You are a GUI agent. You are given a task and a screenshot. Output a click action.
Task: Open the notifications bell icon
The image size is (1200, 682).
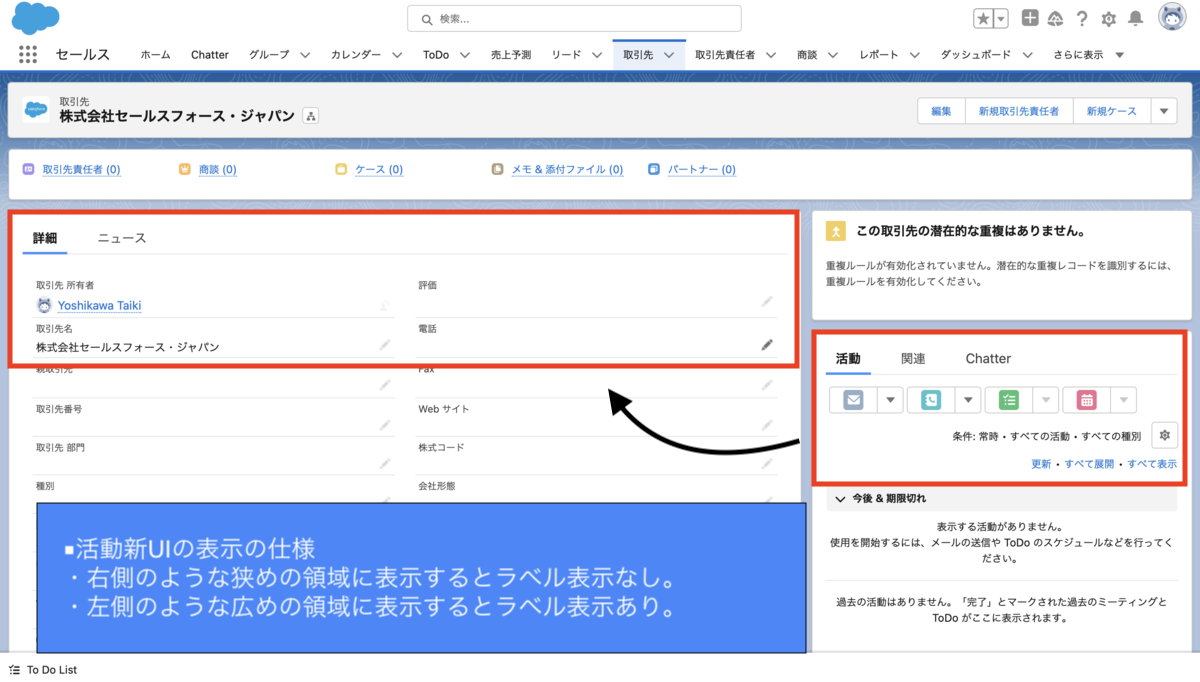click(x=1135, y=17)
